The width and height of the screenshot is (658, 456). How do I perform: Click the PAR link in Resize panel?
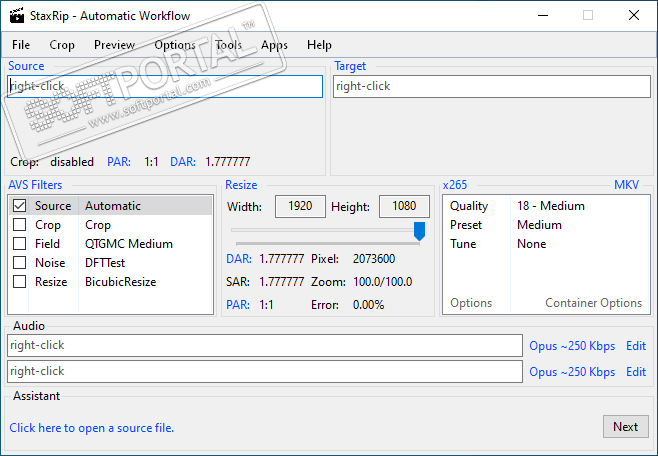point(238,305)
